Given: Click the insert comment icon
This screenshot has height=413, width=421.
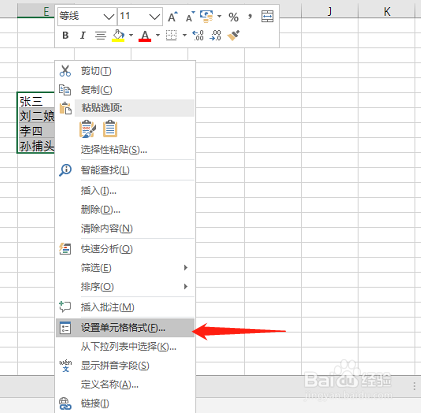Looking at the screenshot, I should tap(65, 307).
